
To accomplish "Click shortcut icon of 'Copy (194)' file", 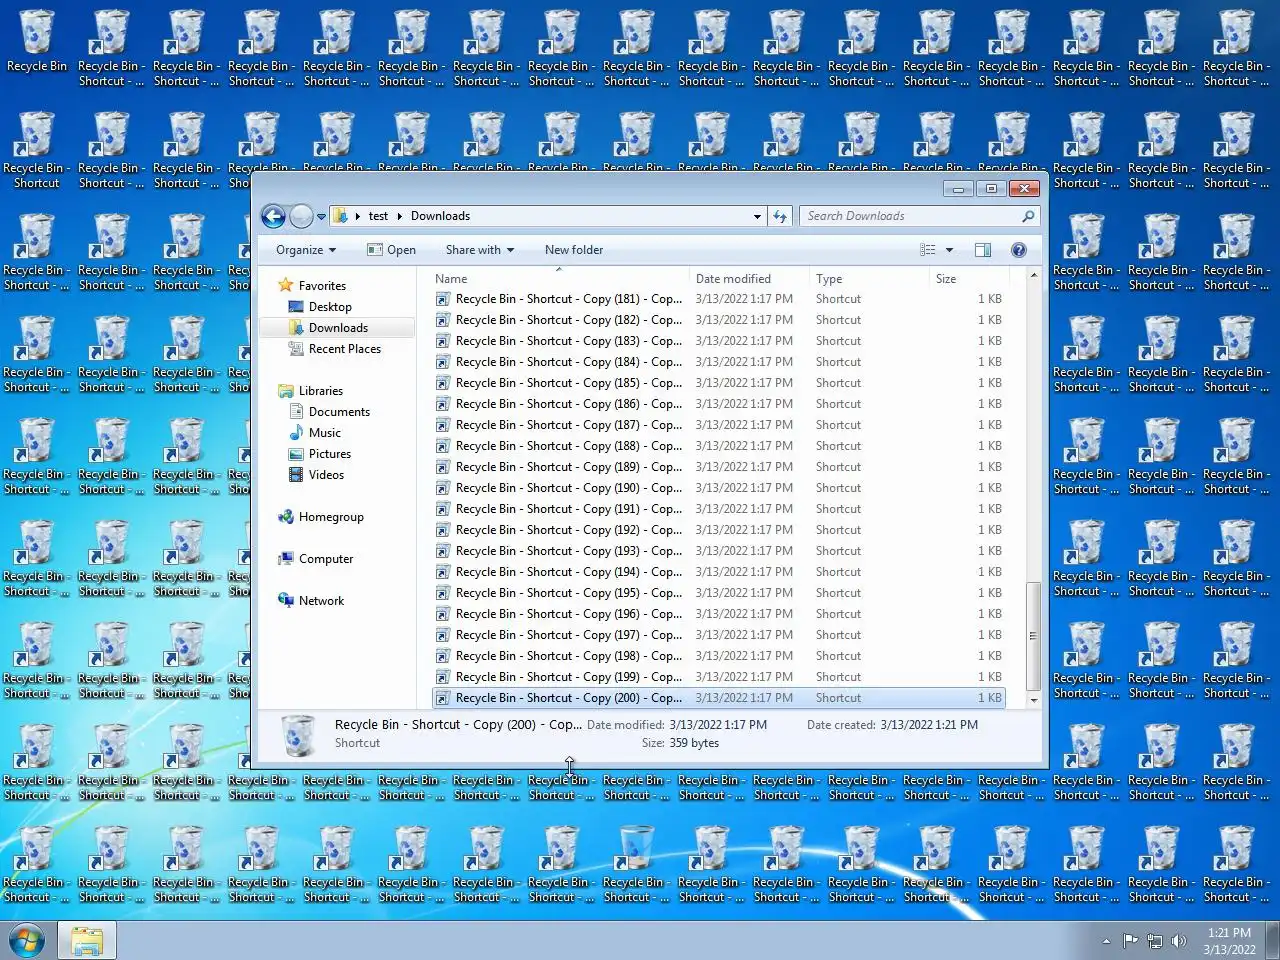I will coord(443,572).
